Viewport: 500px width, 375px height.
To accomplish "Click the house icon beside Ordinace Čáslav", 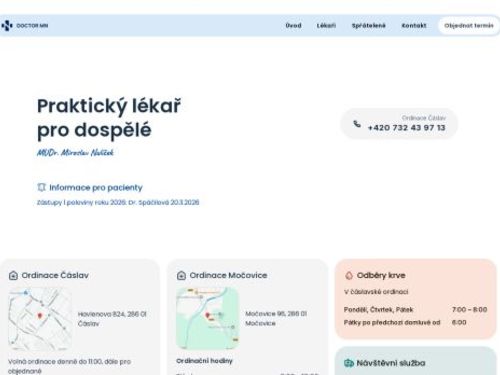I will [x=13, y=275].
